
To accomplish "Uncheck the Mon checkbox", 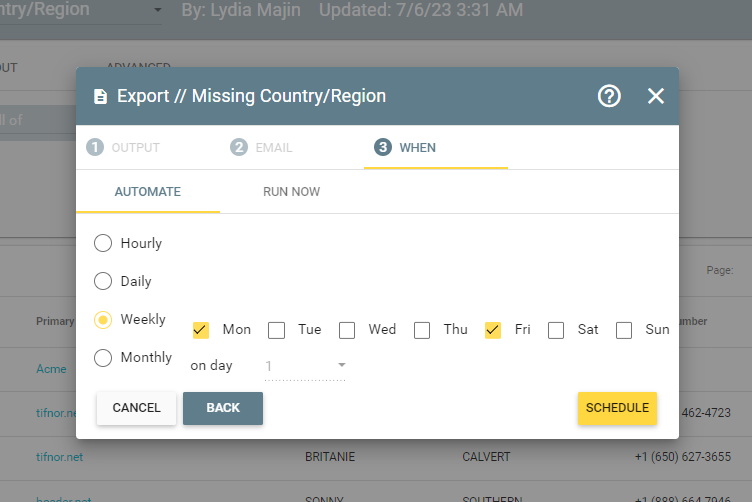I will [x=201, y=330].
